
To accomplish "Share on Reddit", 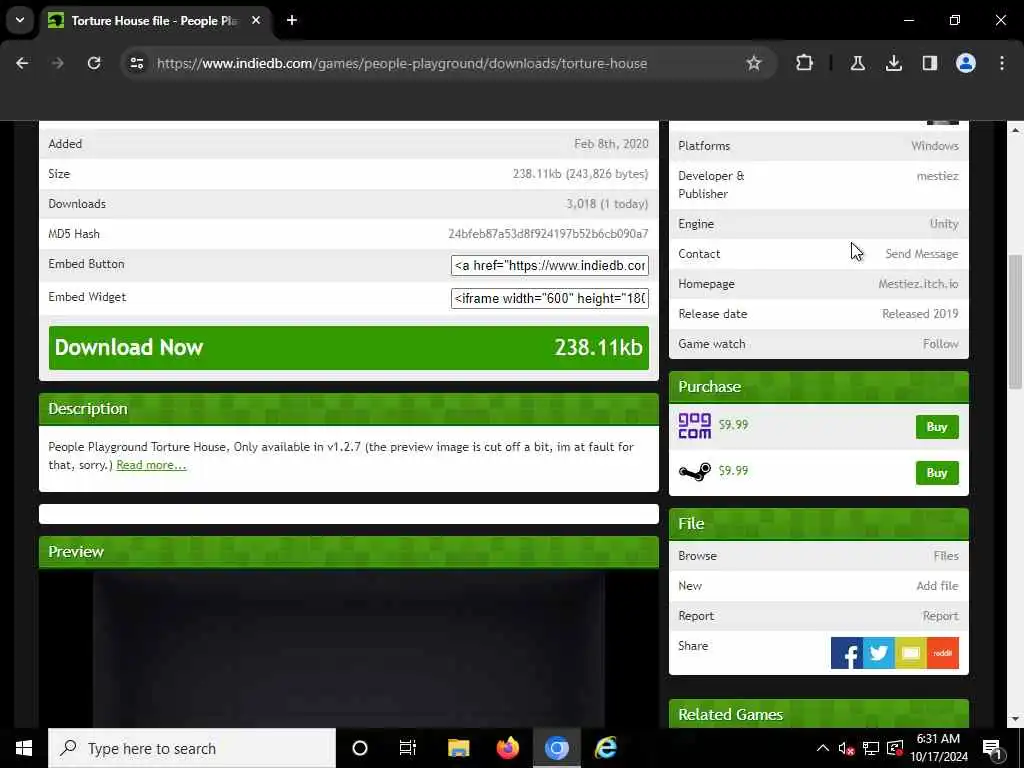I will pyautogui.click(x=942, y=653).
